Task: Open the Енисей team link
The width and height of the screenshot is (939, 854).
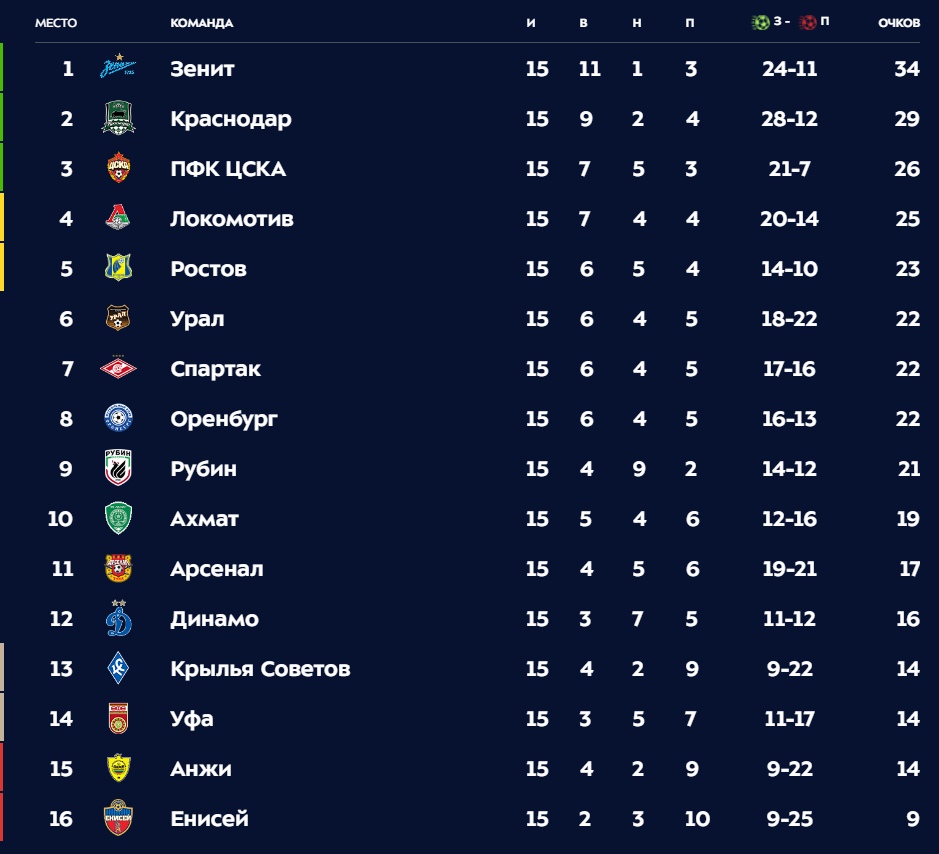Action: click(209, 819)
